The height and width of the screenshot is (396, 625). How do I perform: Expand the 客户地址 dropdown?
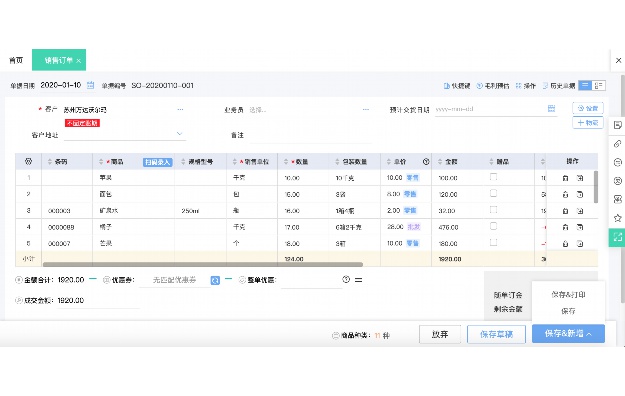pos(179,134)
